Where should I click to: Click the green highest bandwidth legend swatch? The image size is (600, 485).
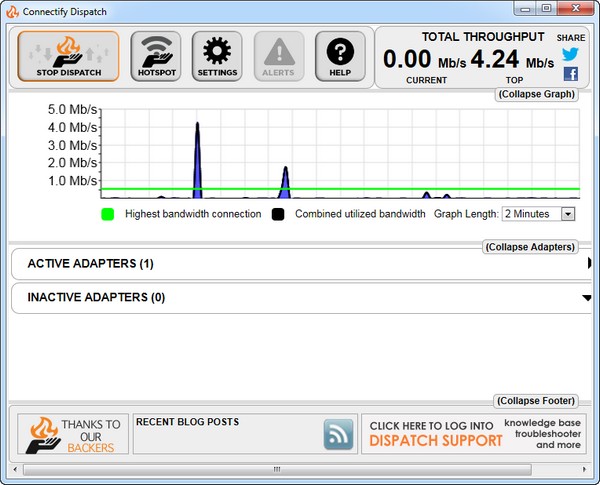pos(108,214)
